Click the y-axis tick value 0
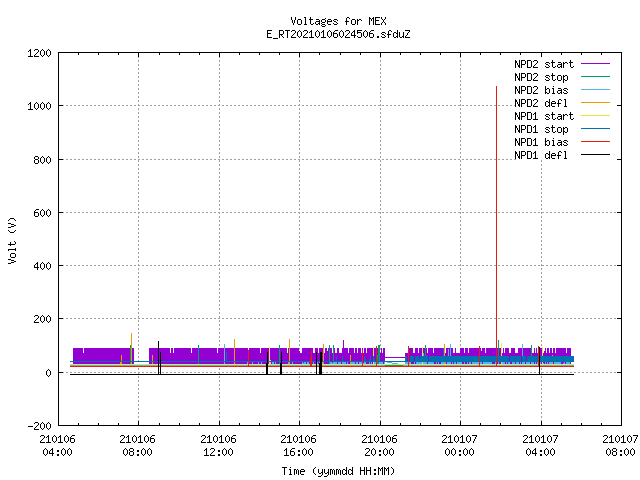This screenshot has height=480, width=640. coord(49,373)
